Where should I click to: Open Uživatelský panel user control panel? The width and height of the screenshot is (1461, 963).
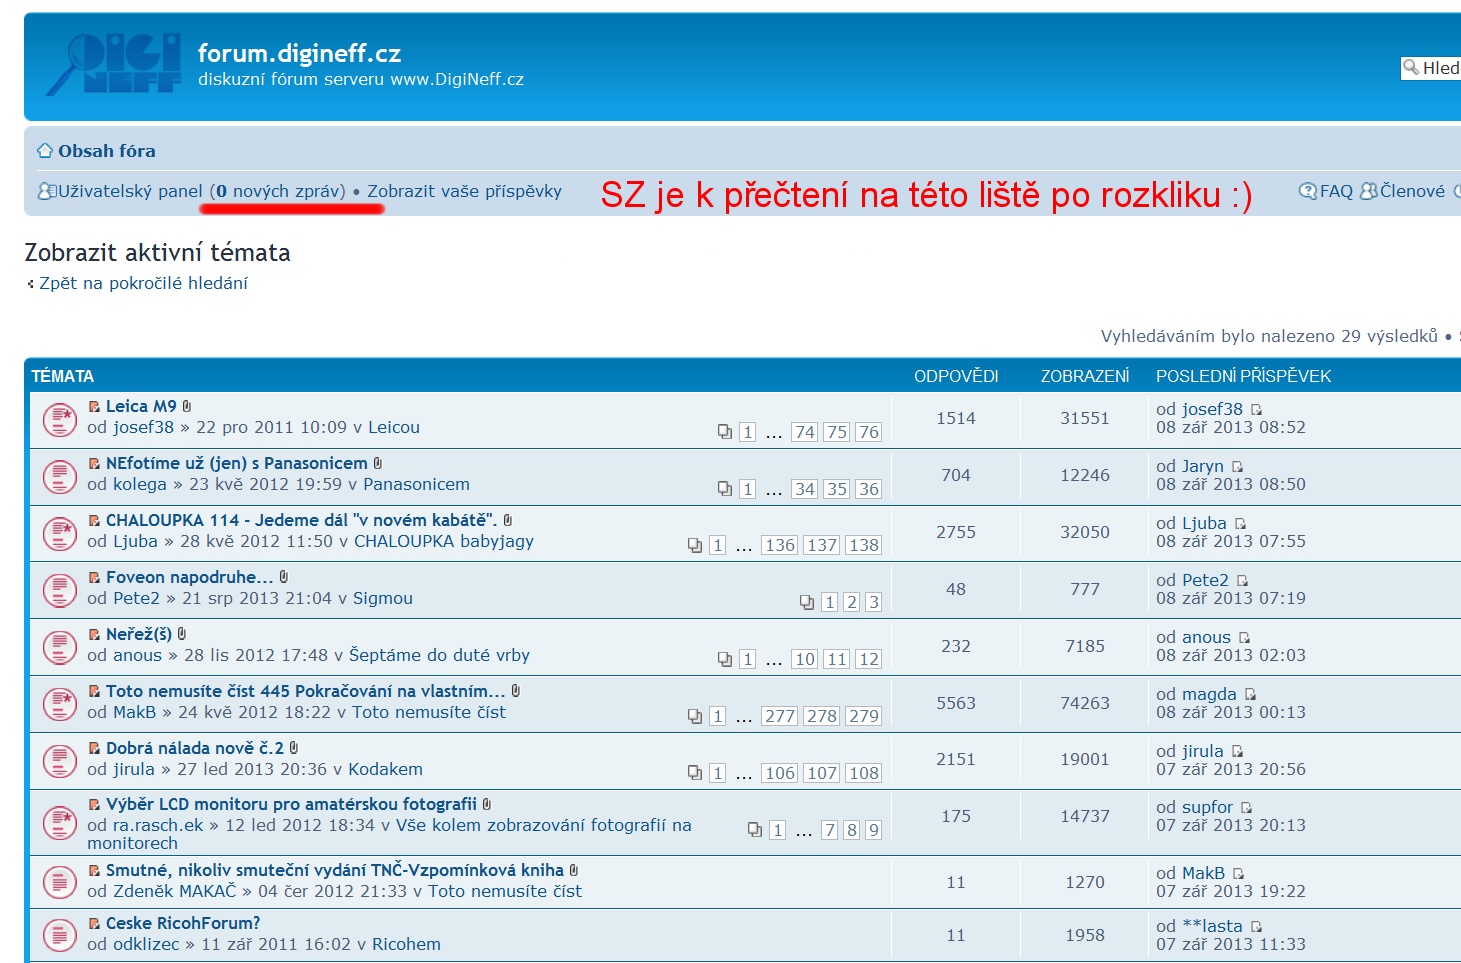130,191
